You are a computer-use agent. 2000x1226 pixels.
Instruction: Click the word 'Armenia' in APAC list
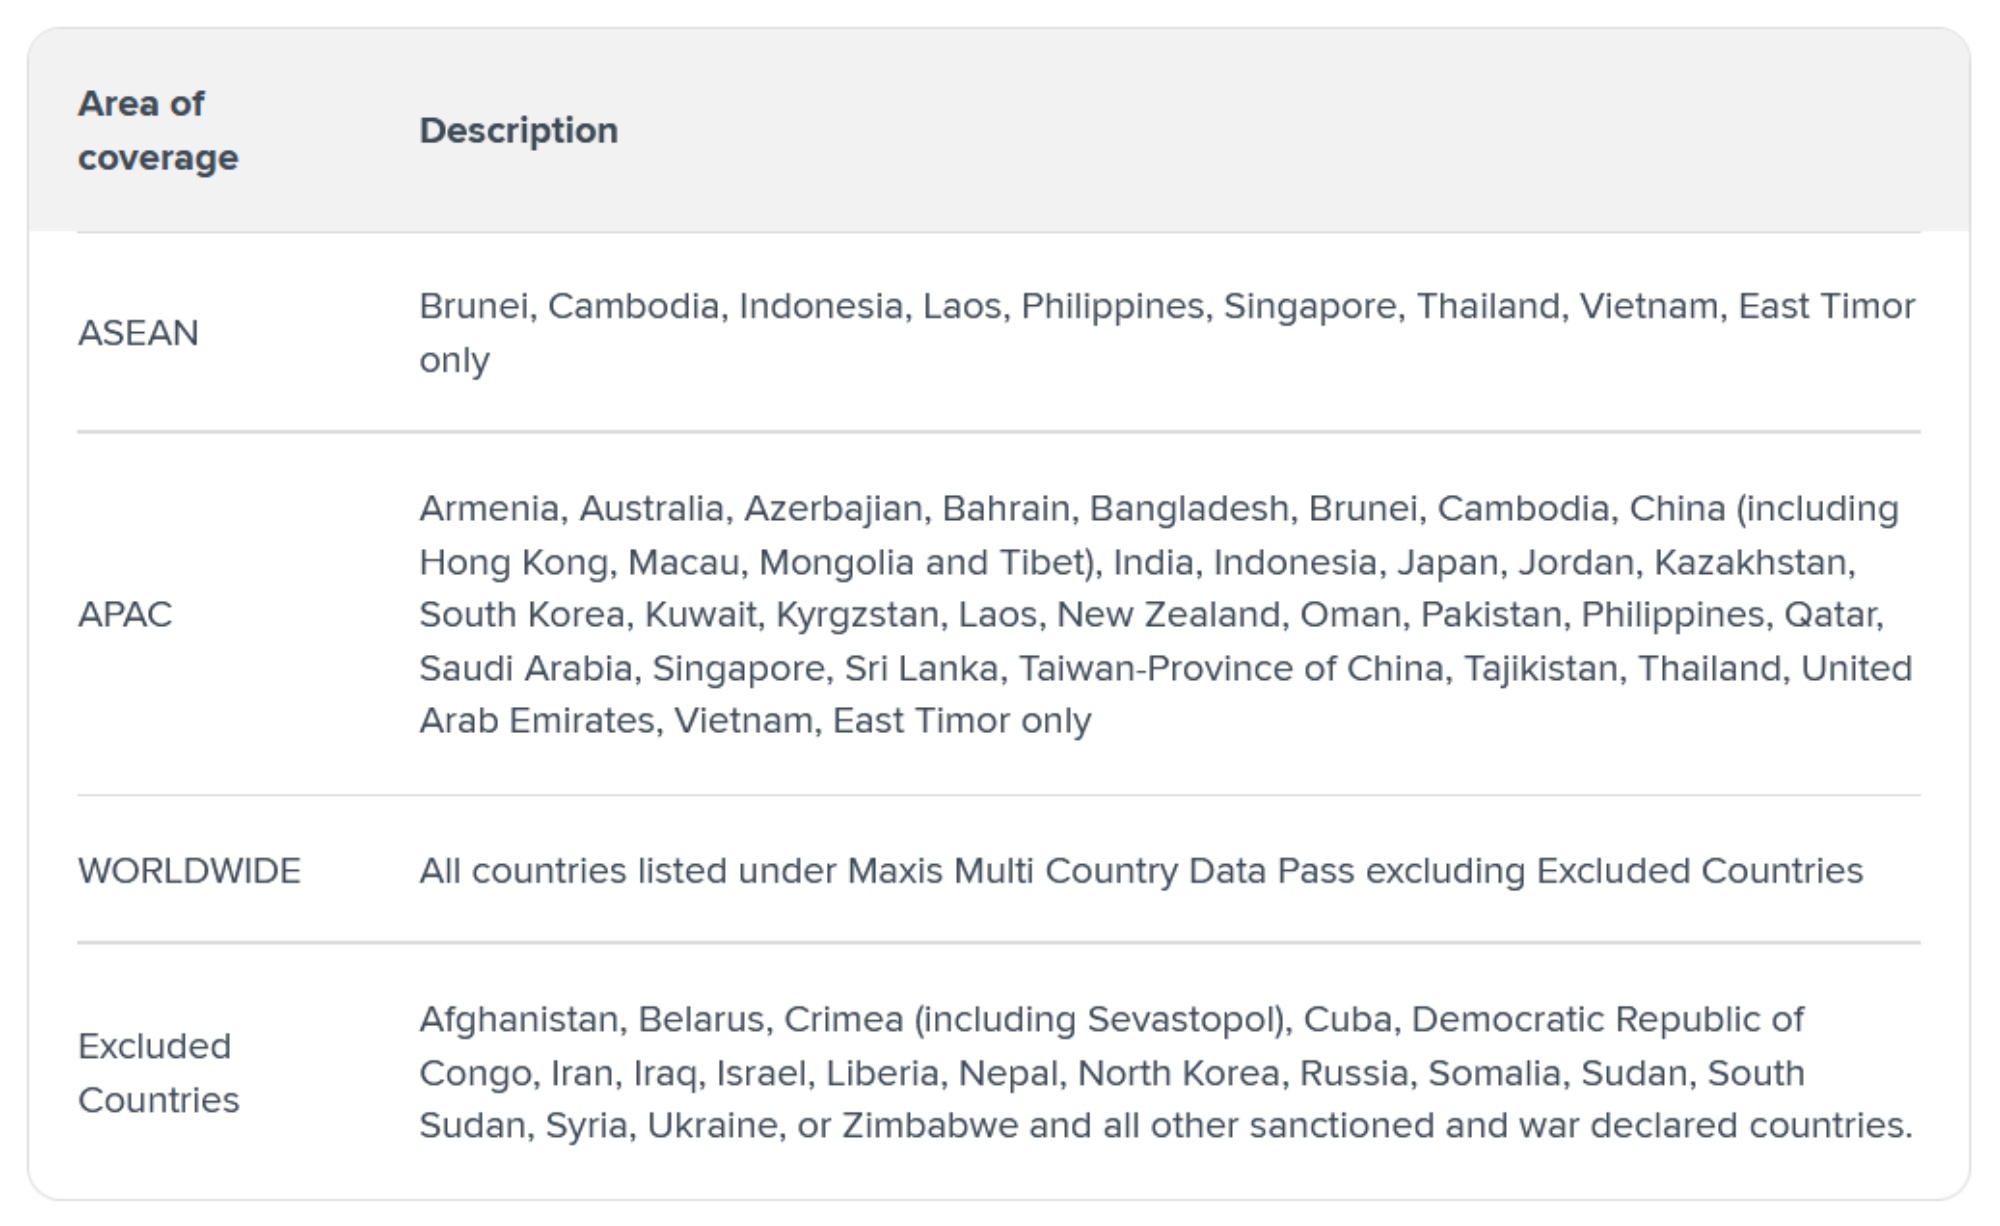point(488,509)
